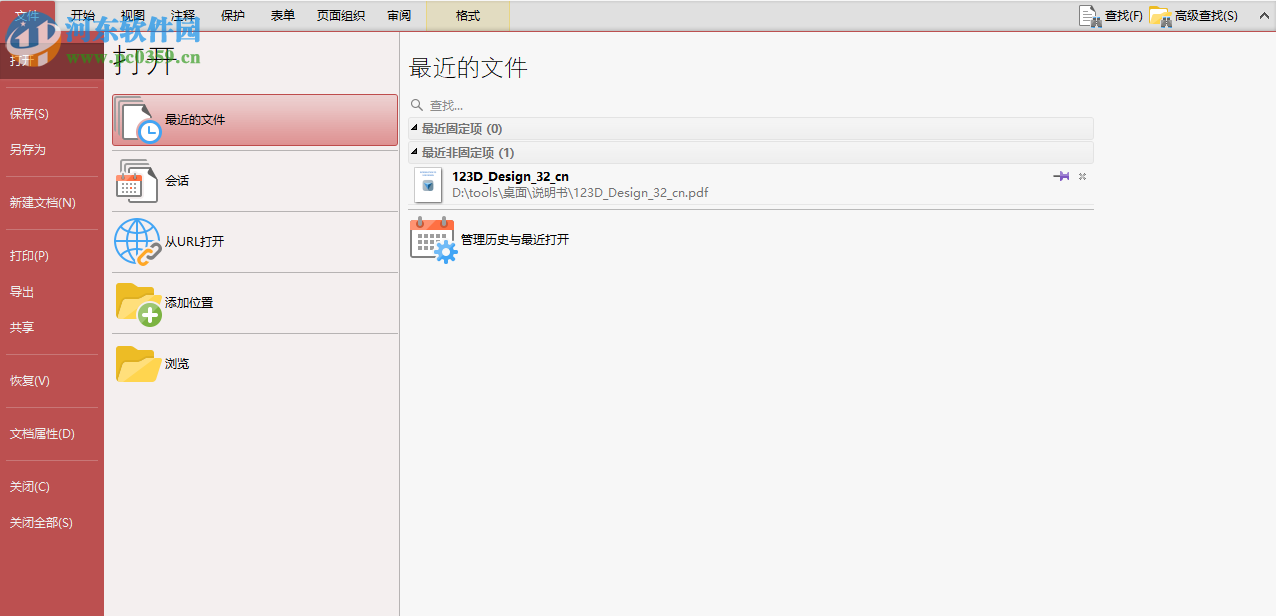Select the 最近的文件 clock-document icon
1276x616 pixels.
point(138,119)
